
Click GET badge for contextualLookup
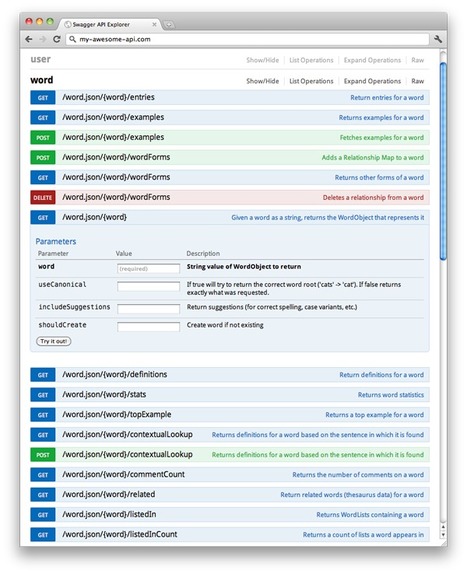[43, 435]
